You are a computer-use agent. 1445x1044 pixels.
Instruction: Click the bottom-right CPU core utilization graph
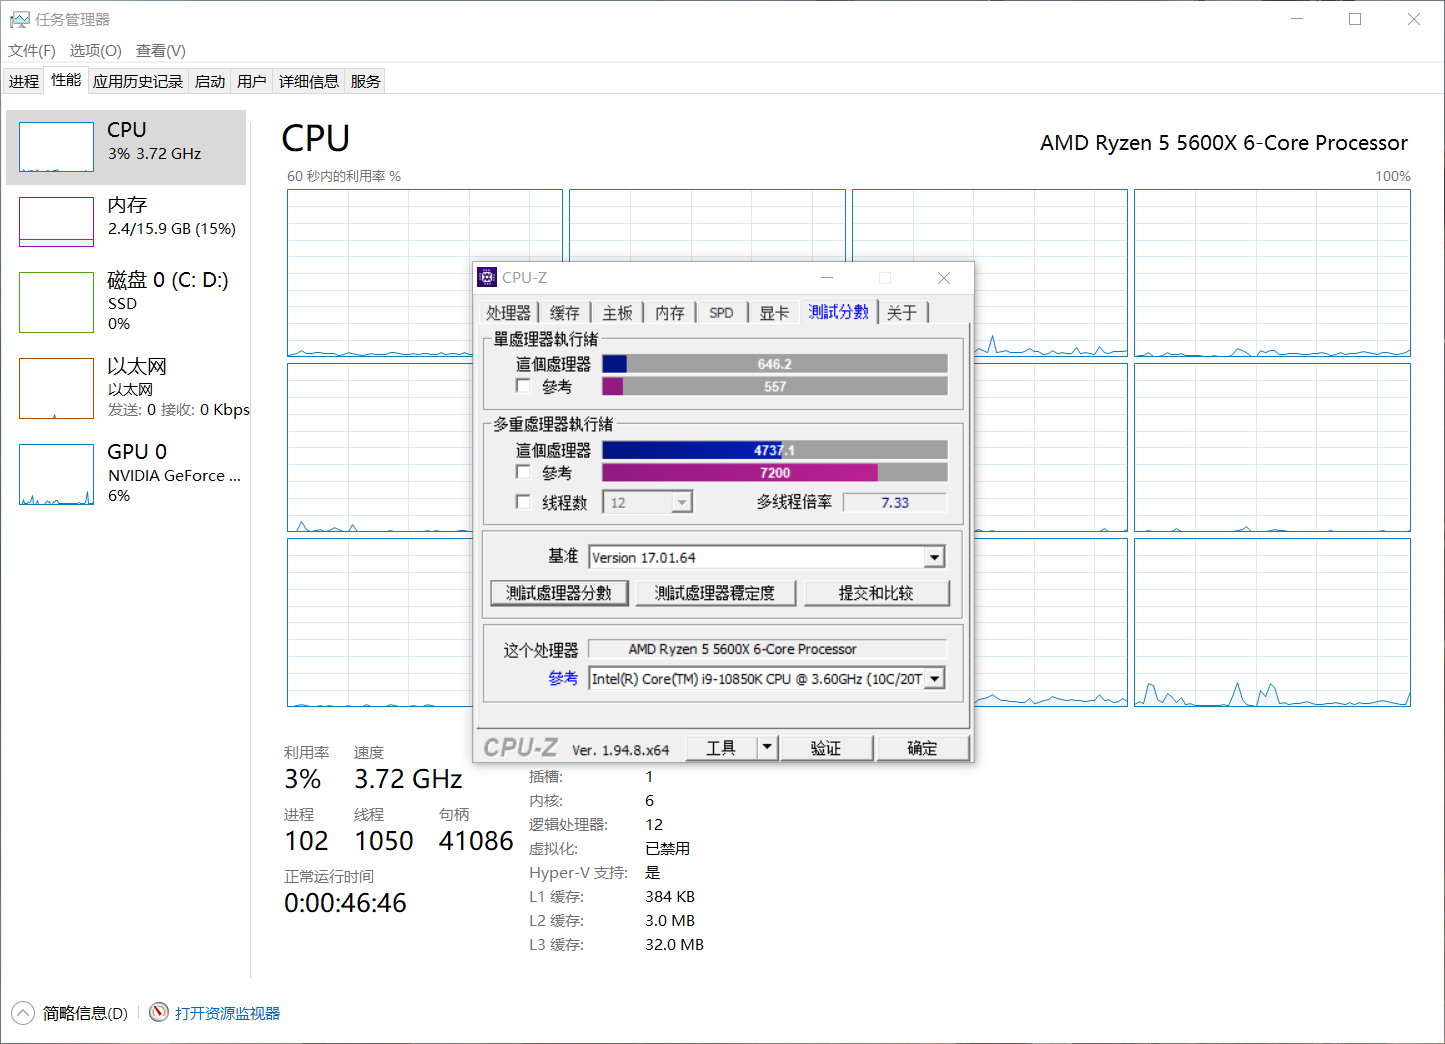[1272, 623]
